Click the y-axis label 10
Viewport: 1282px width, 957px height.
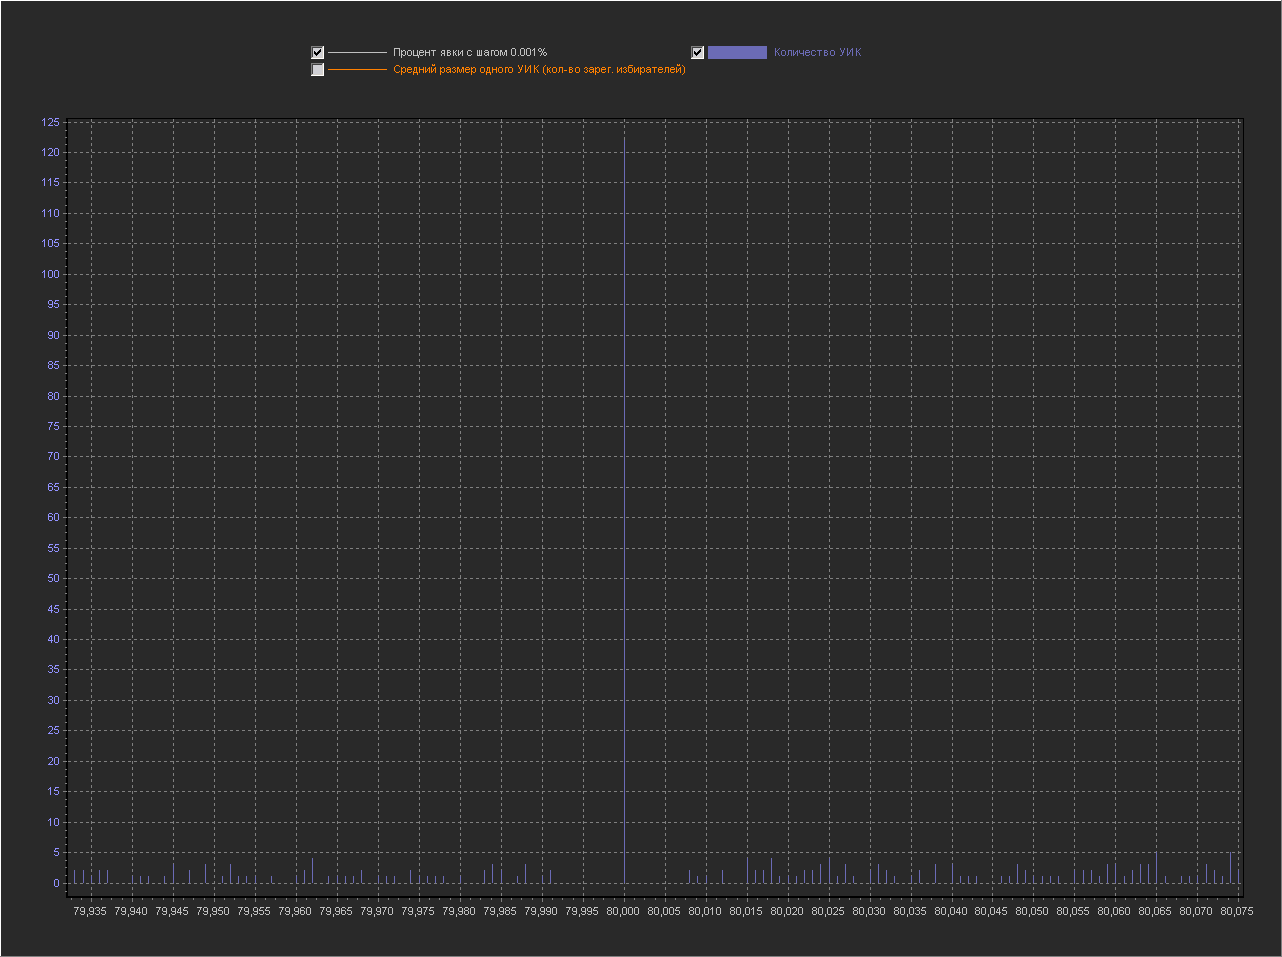54,822
